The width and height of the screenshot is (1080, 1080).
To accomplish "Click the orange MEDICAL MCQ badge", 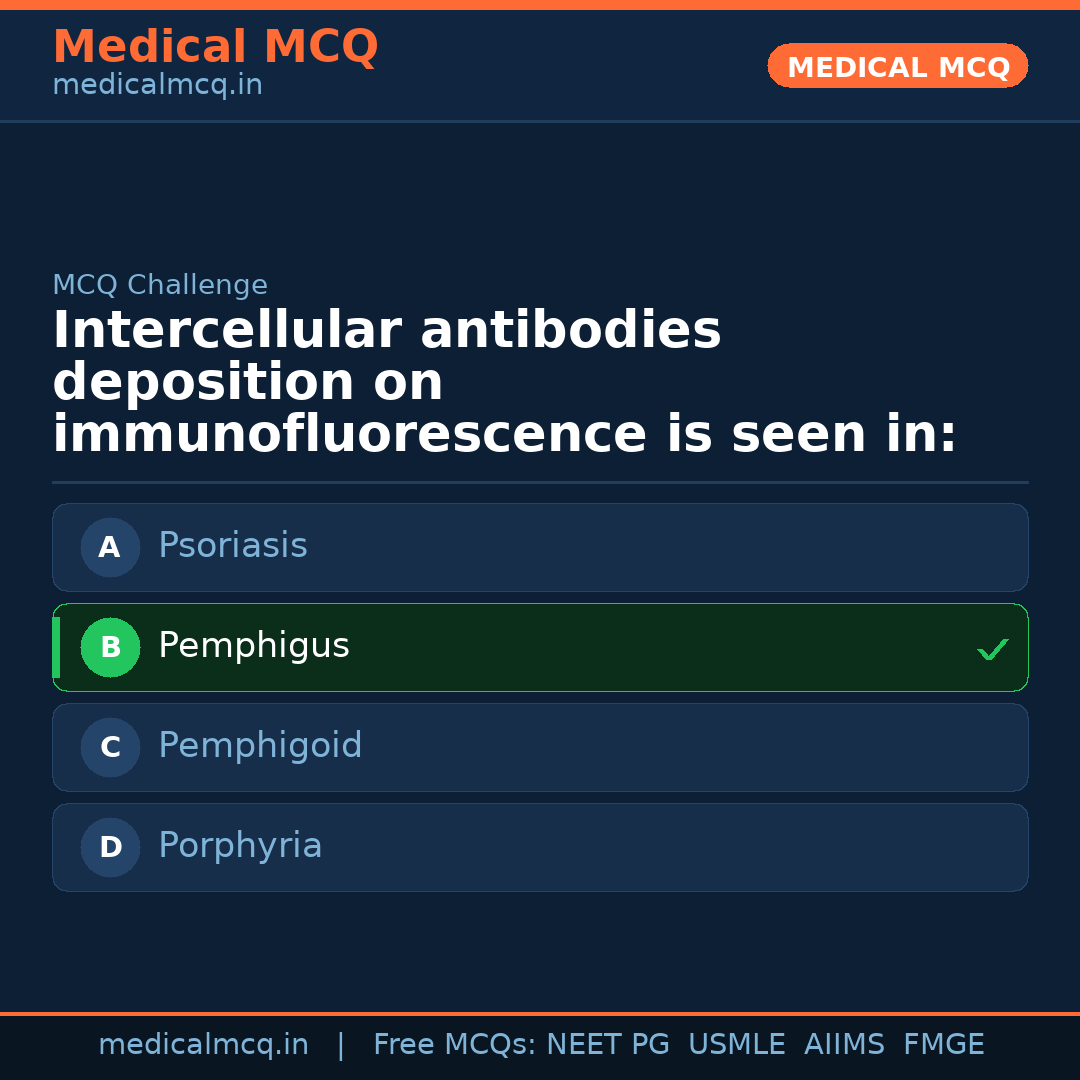I will coord(897,66).
